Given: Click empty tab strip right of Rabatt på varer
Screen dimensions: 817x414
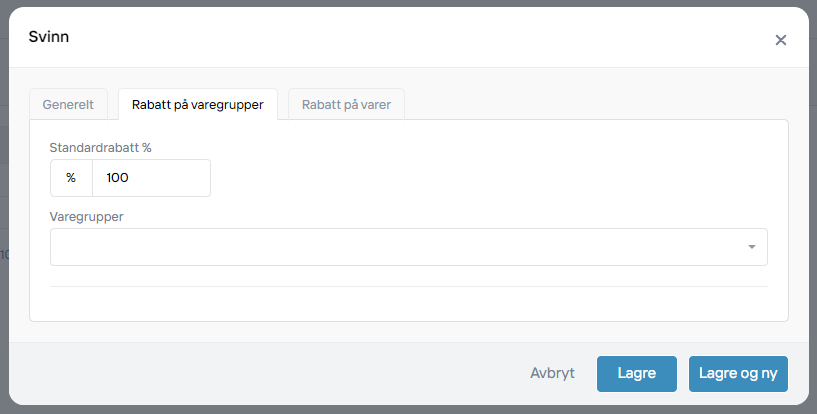Looking at the screenshot, I should click(600, 104).
